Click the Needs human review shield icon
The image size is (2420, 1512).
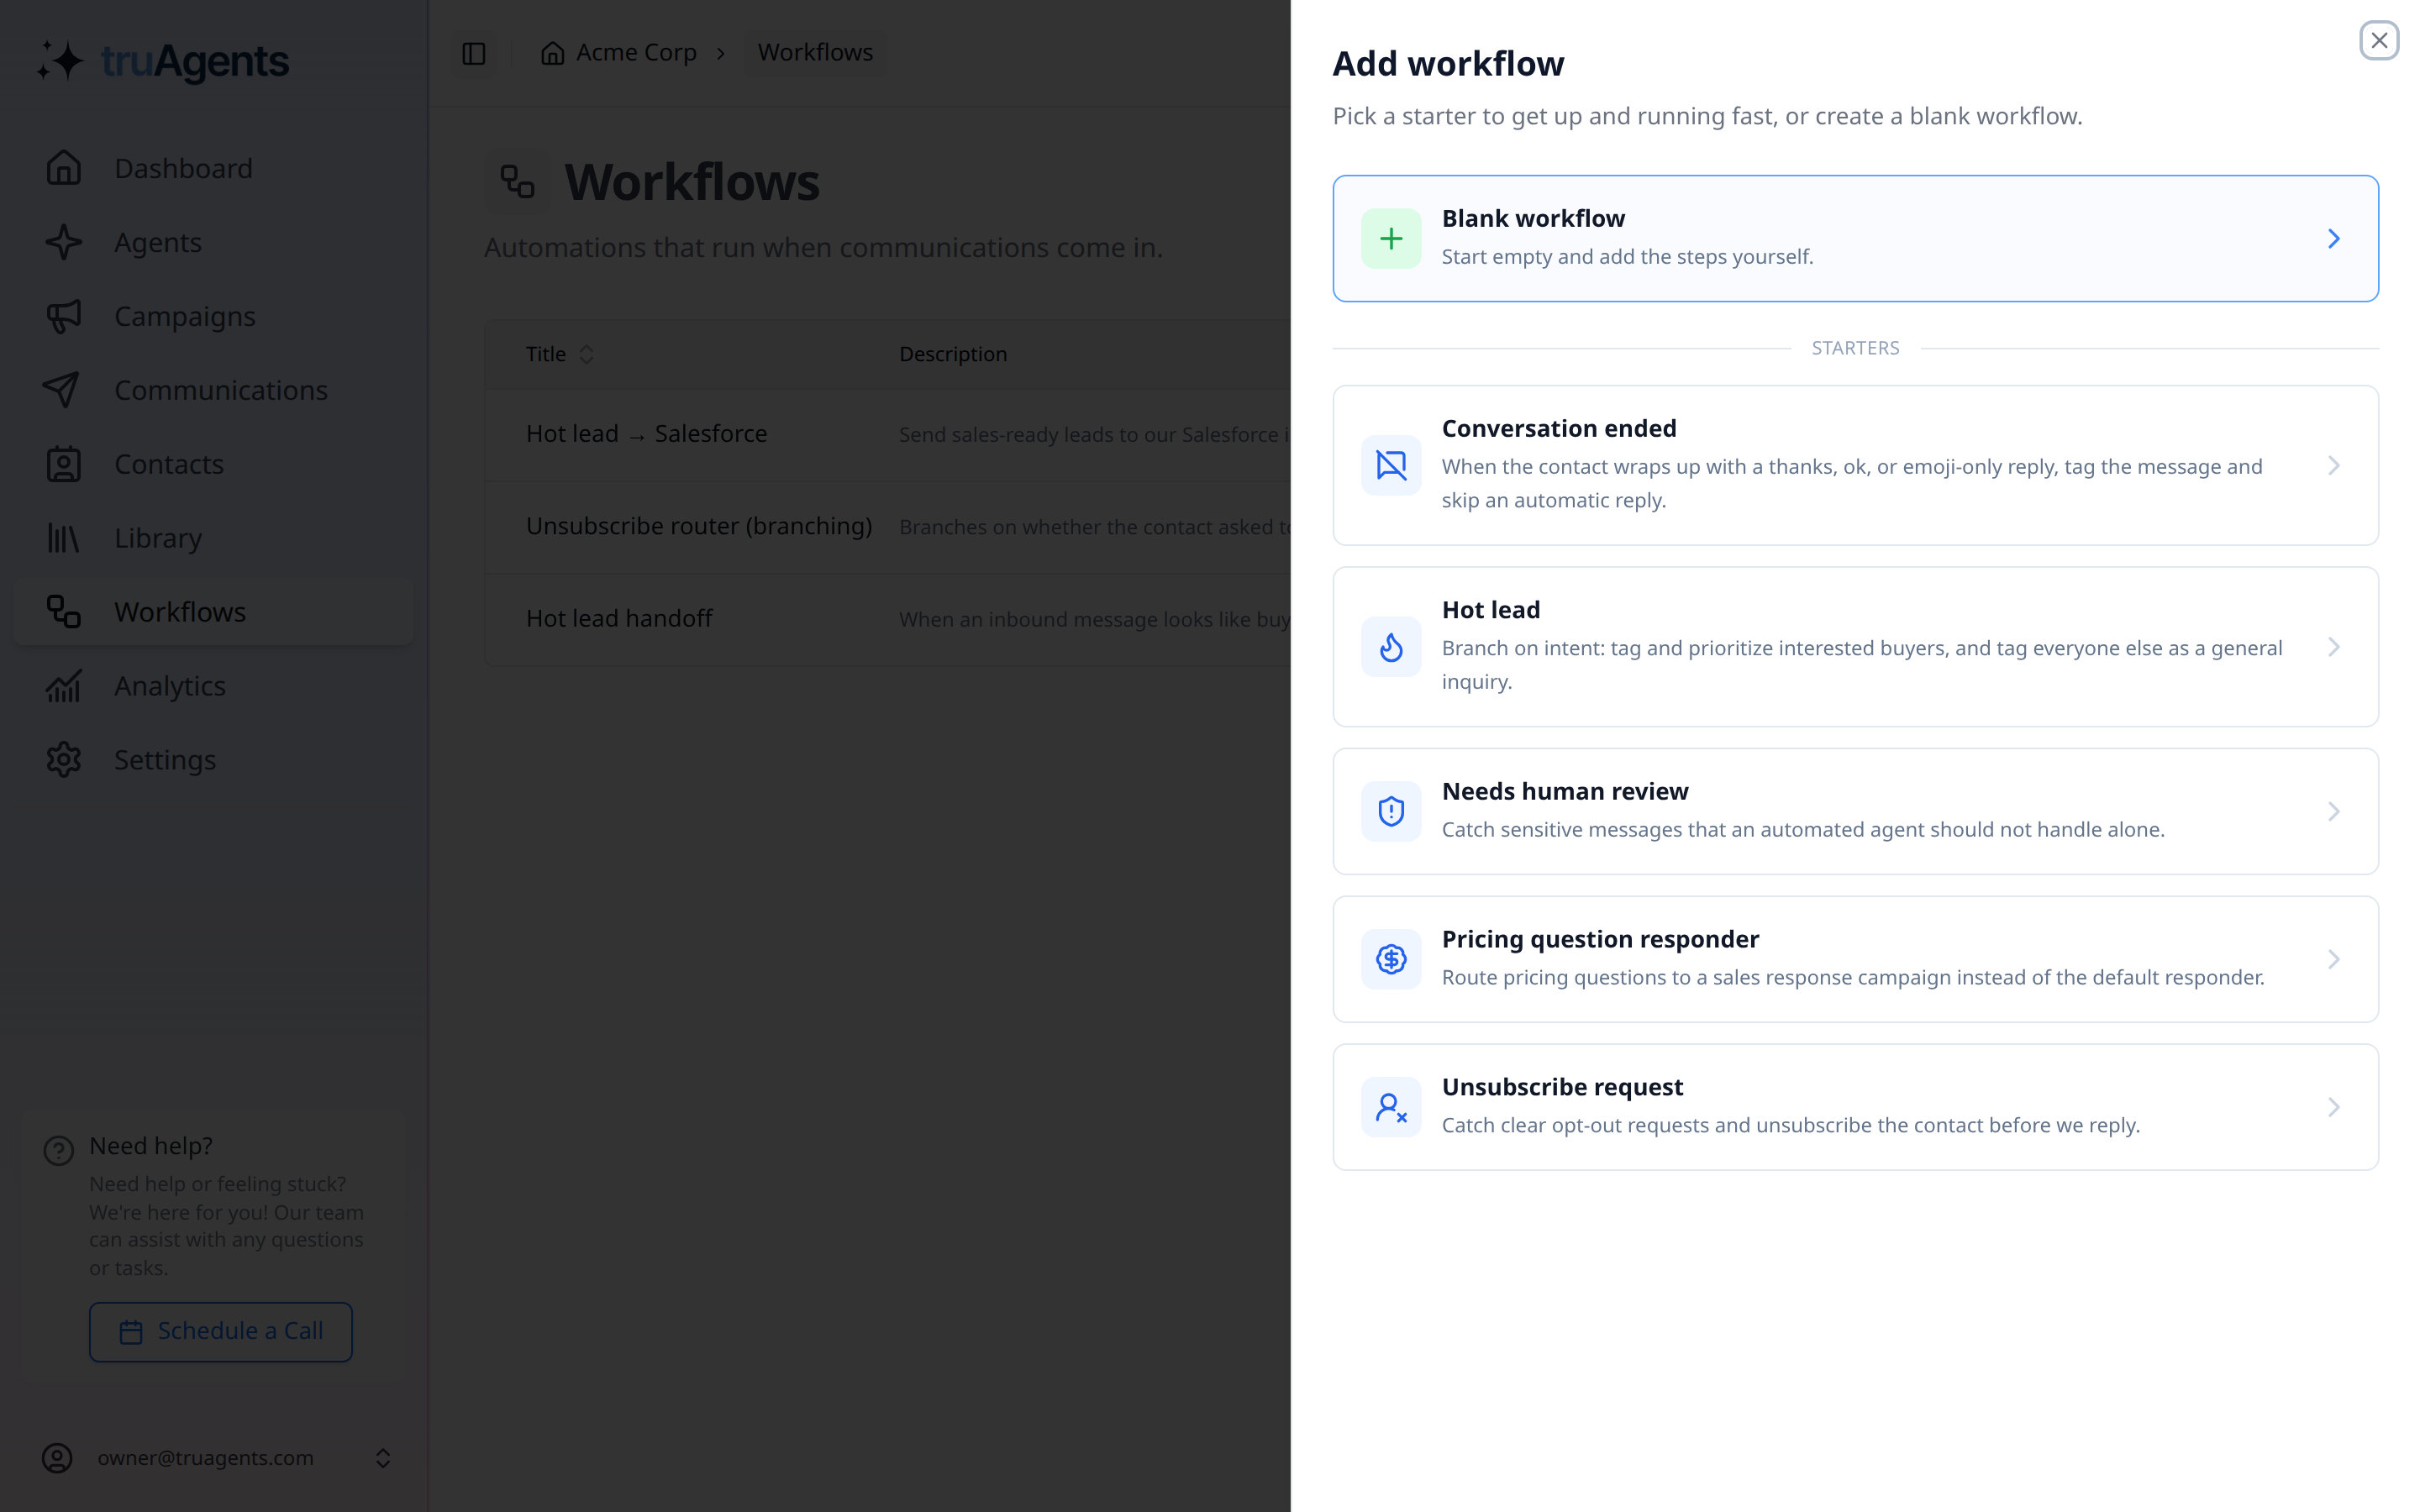(1391, 811)
